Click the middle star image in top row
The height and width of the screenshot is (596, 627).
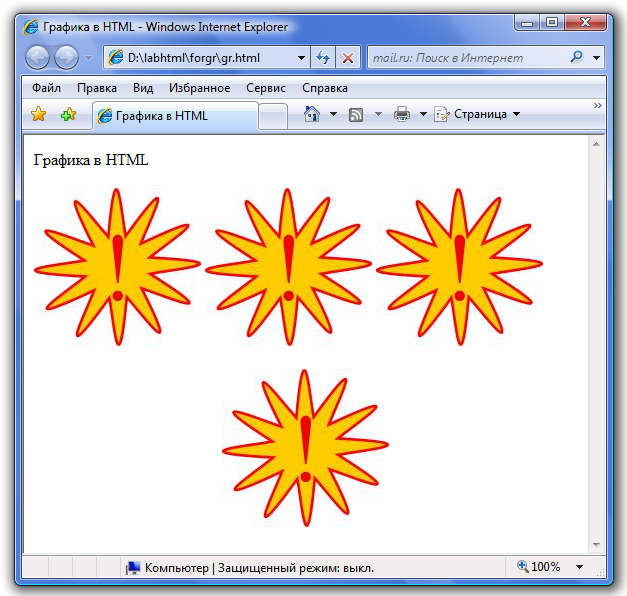(x=288, y=267)
